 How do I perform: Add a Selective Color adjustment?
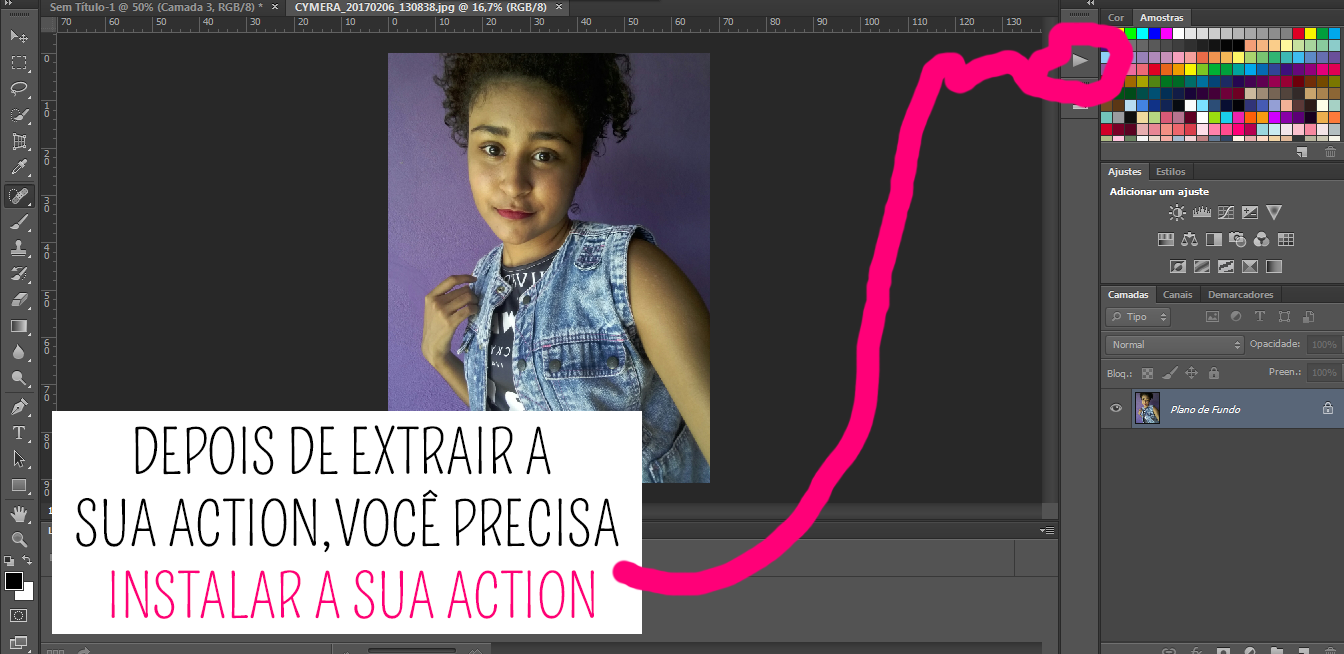1249,267
